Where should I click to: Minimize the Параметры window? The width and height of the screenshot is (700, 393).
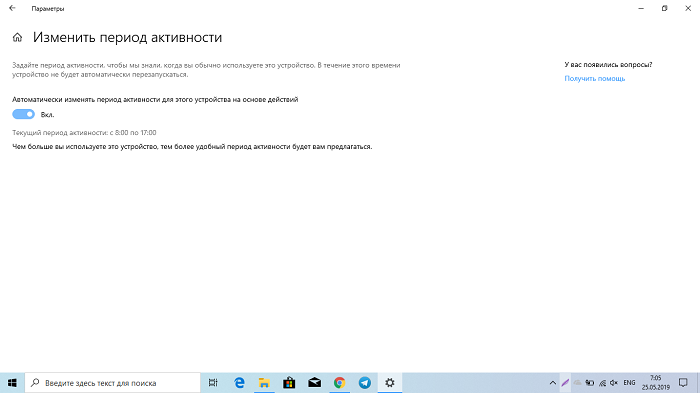(641, 8)
